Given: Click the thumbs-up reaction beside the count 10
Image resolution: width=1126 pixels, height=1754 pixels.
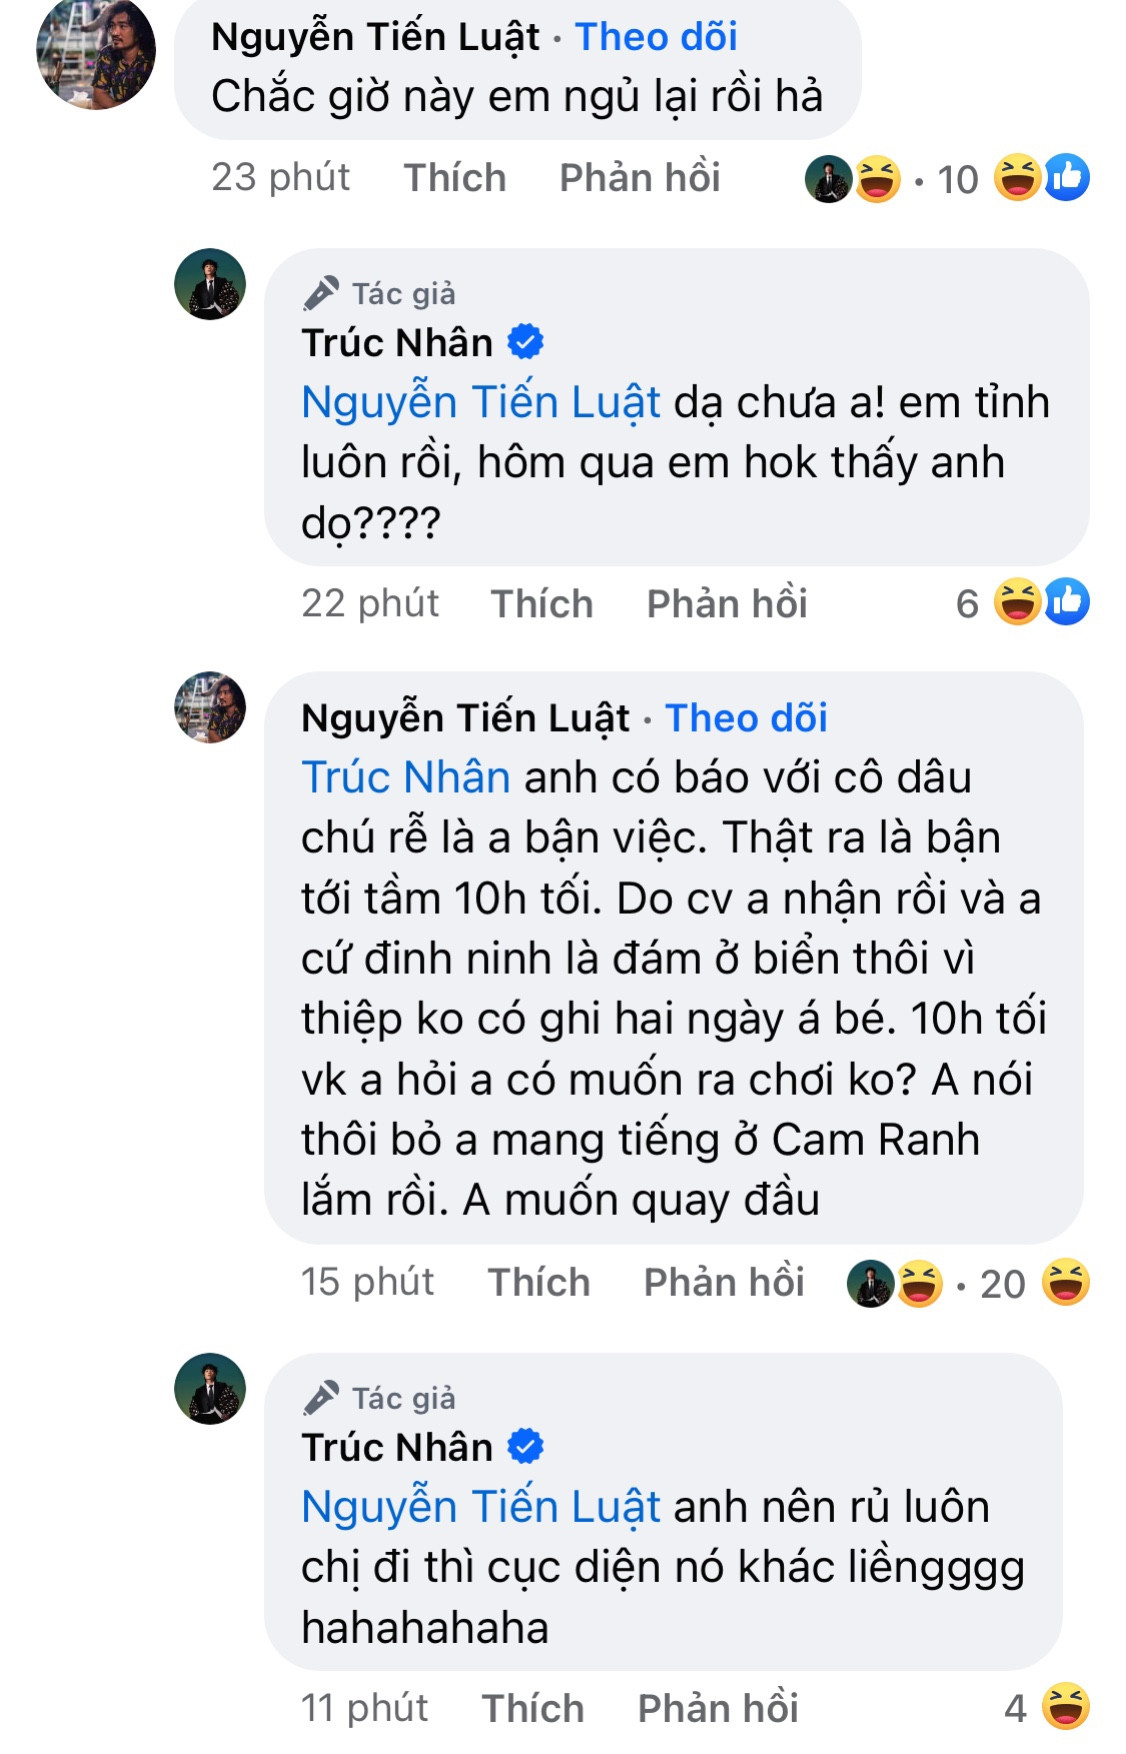Looking at the screenshot, I should pos(1068,177).
